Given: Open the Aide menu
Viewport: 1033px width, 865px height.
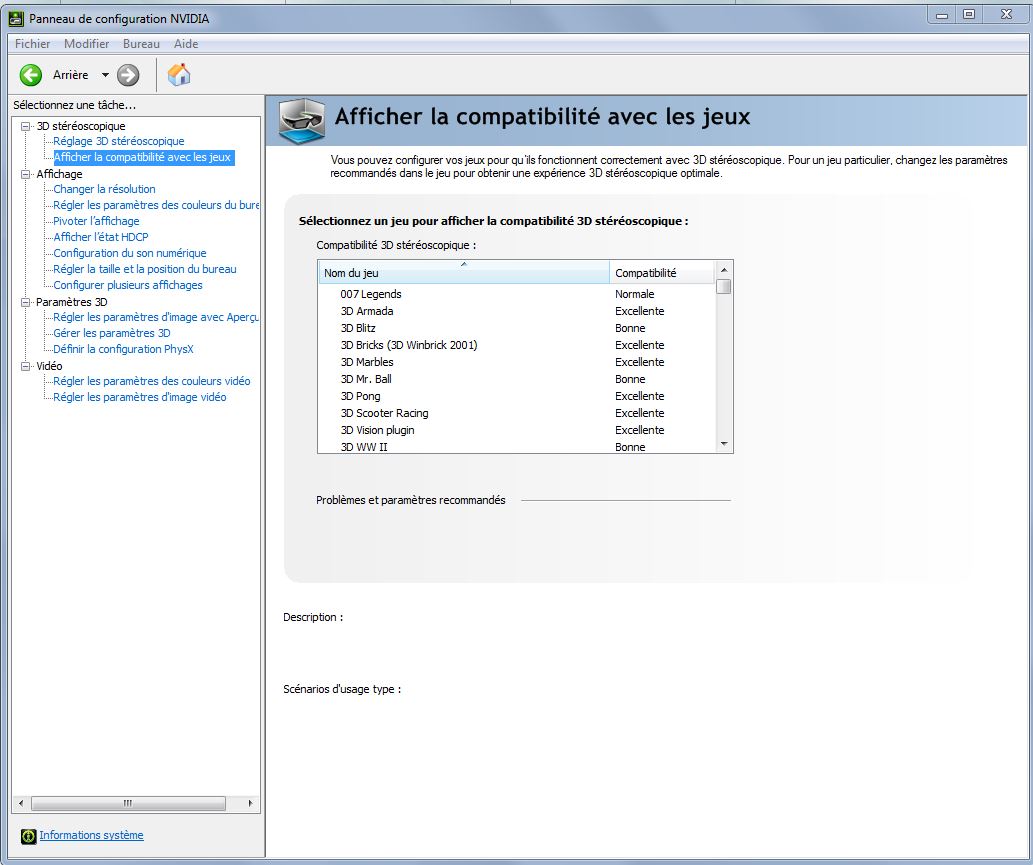Looking at the screenshot, I should pos(186,44).
